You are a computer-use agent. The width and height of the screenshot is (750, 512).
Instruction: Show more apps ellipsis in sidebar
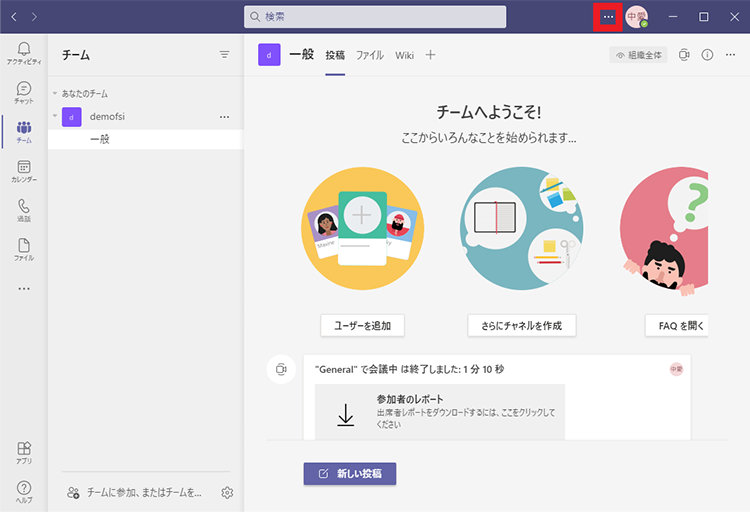pyautogui.click(x=24, y=289)
